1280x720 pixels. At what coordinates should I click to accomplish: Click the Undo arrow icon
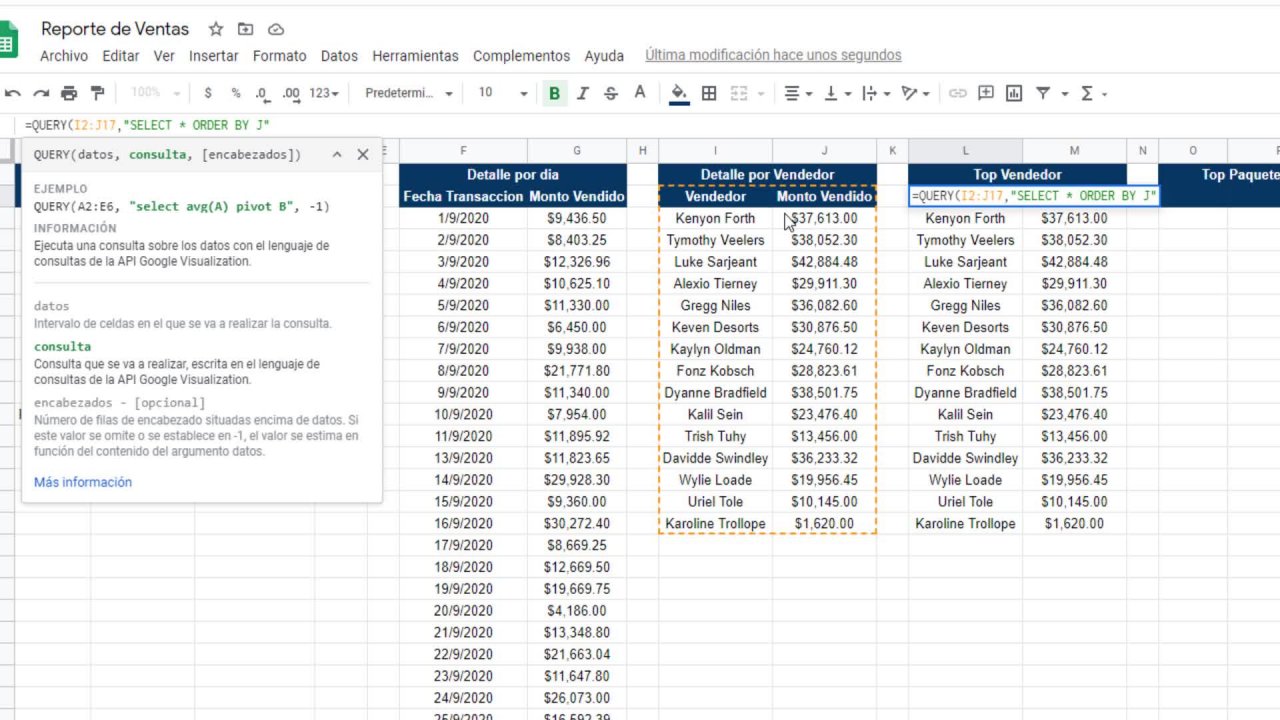coord(13,93)
